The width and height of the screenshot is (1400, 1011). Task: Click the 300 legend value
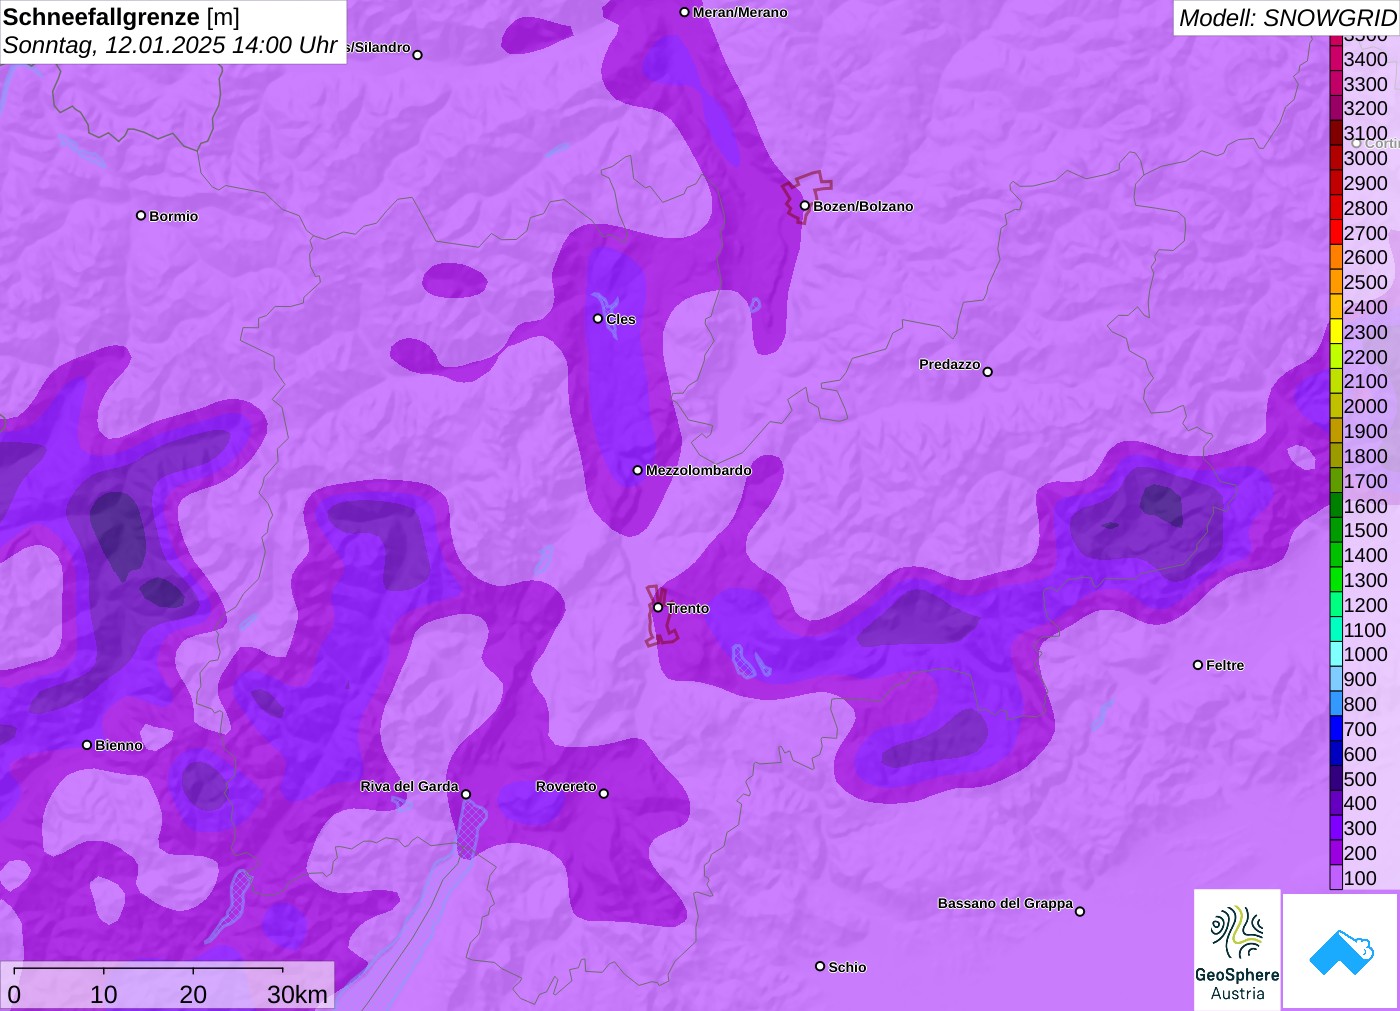click(x=1361, y=828)
